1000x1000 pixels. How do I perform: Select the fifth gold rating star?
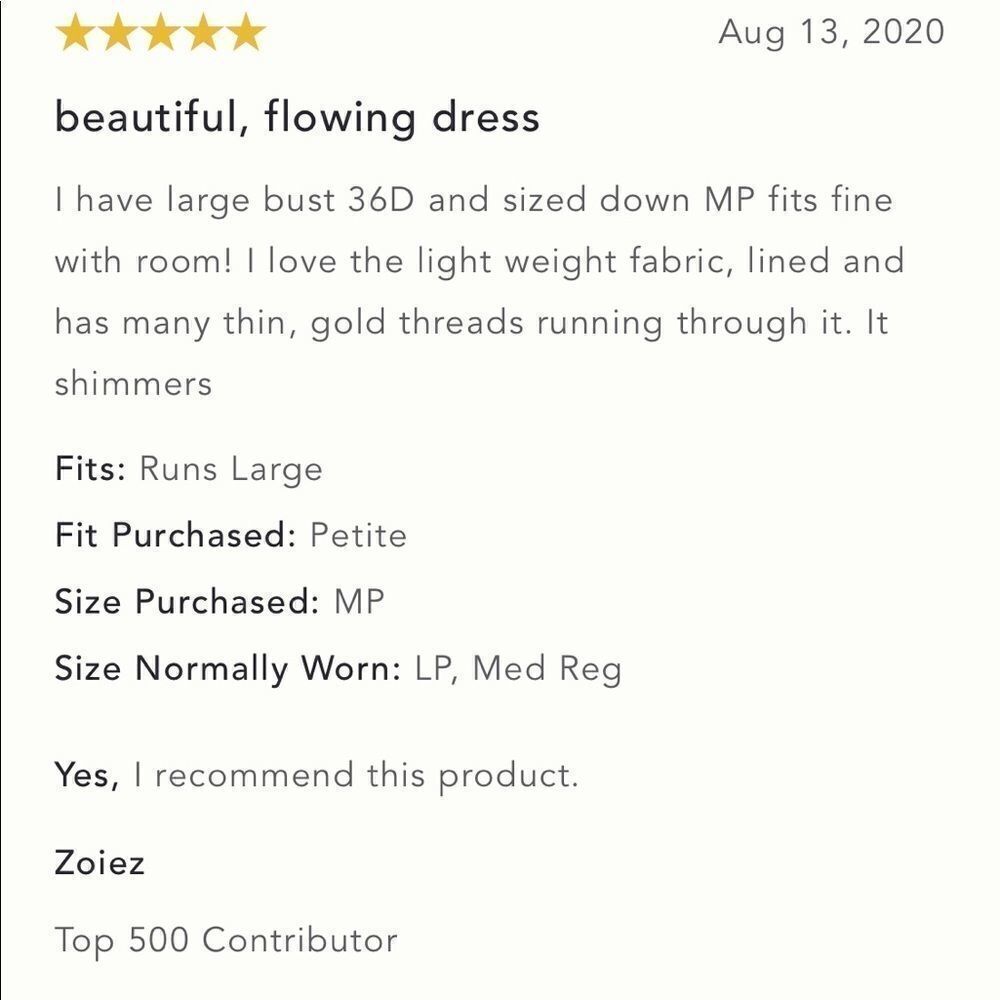click(x=246, y=32)
